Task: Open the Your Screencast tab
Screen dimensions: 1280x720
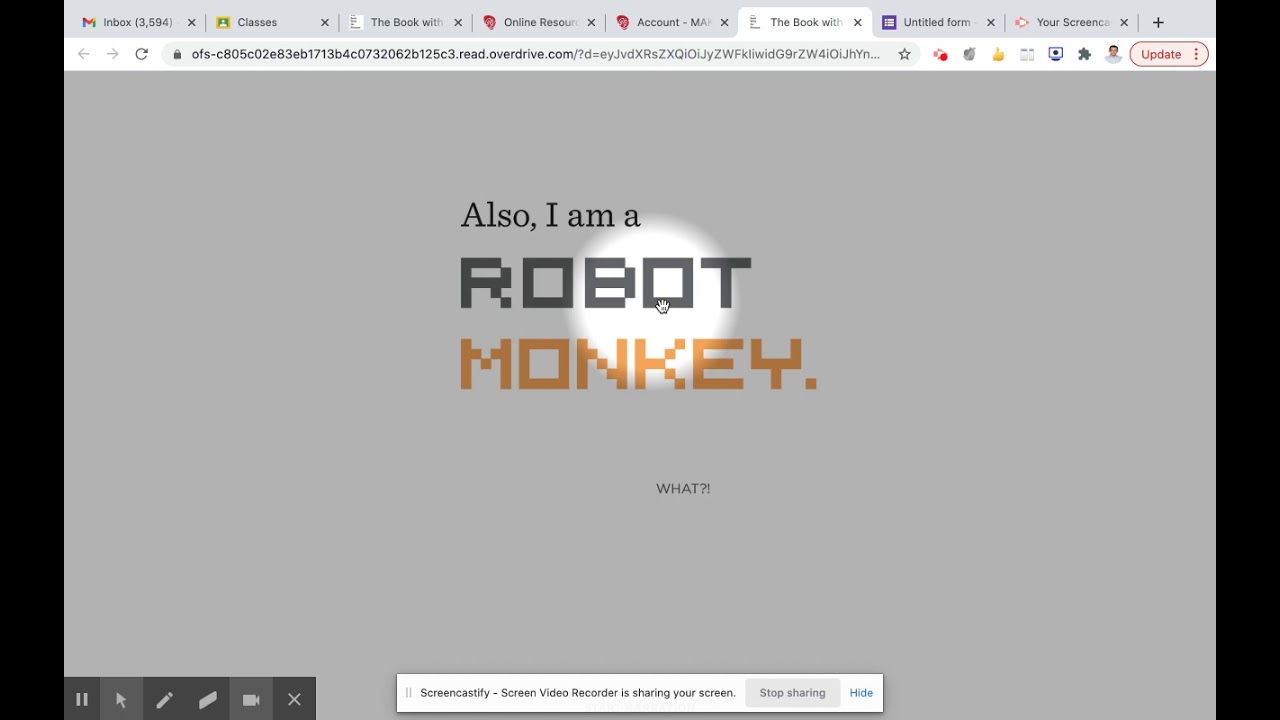Action: (1072, 22)
